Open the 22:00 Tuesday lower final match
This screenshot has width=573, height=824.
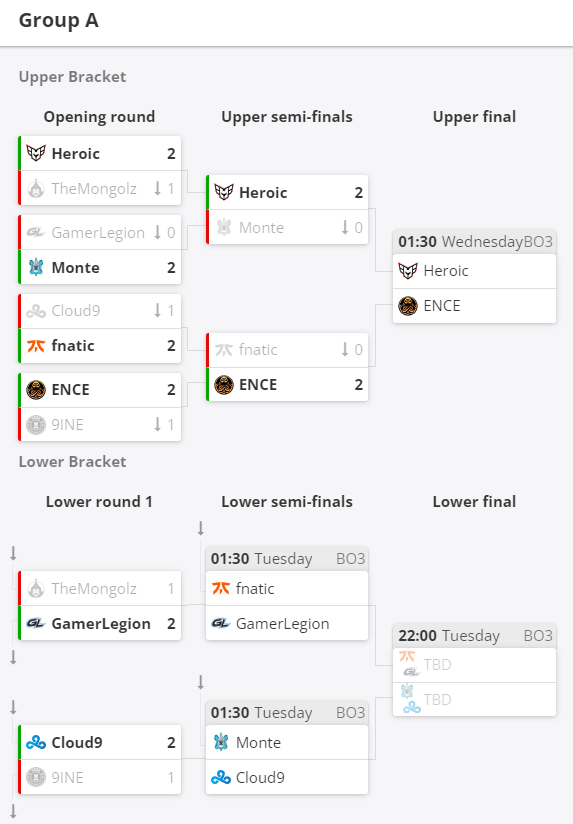474,670
